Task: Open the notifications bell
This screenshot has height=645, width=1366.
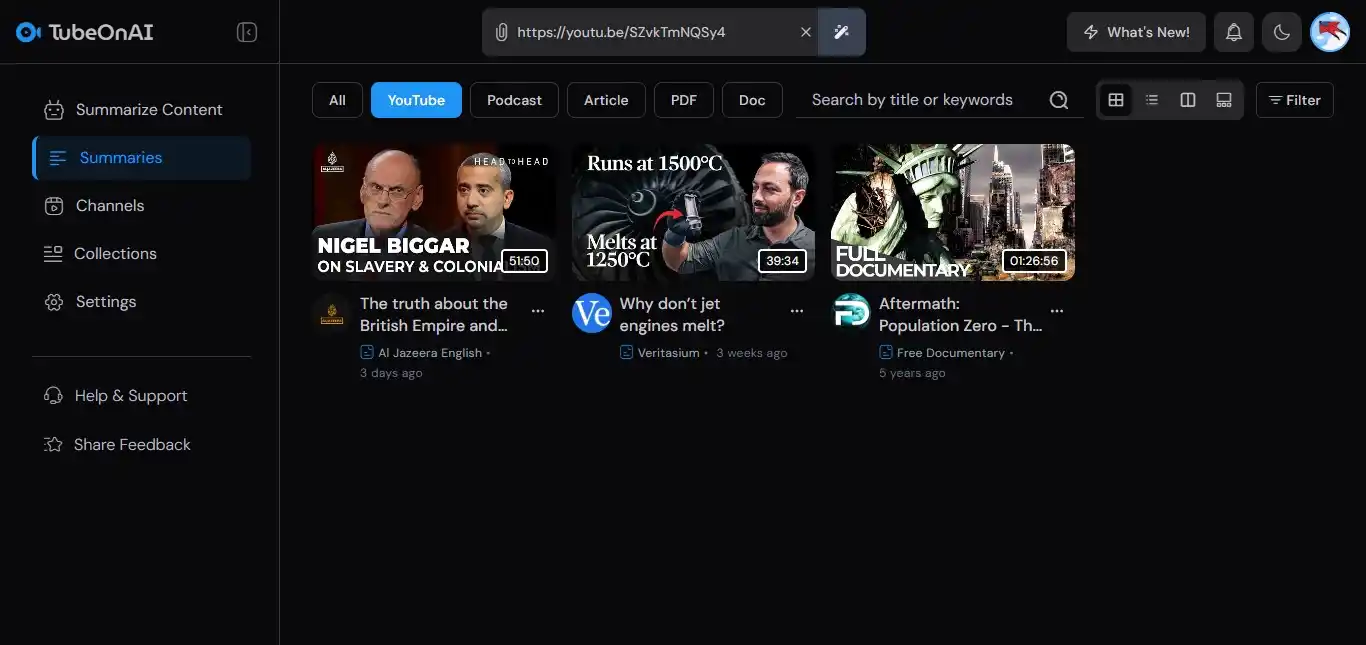Action: pos(1234,32)
